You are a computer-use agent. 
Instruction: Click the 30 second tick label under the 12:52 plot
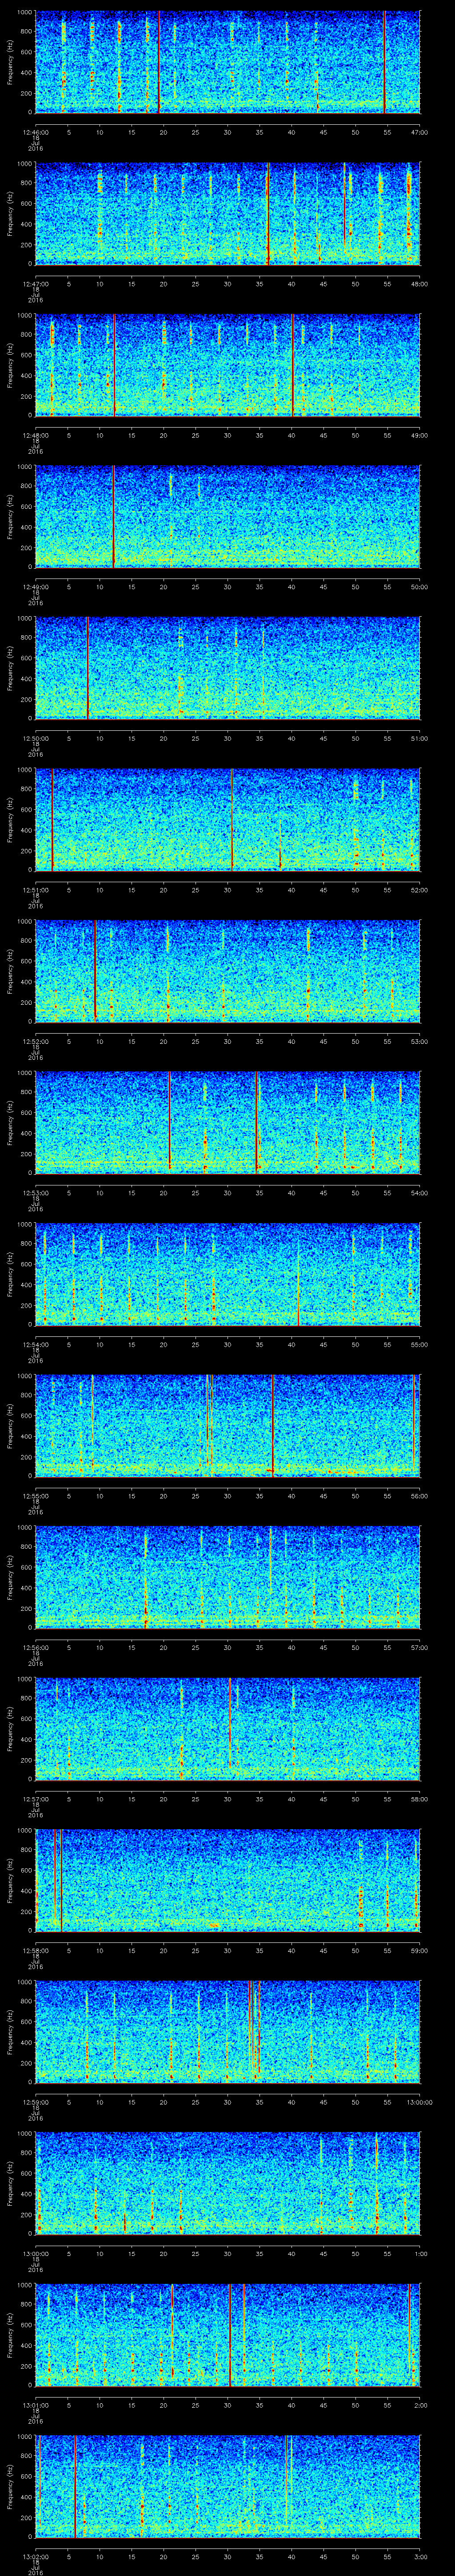click(228, 1041)
